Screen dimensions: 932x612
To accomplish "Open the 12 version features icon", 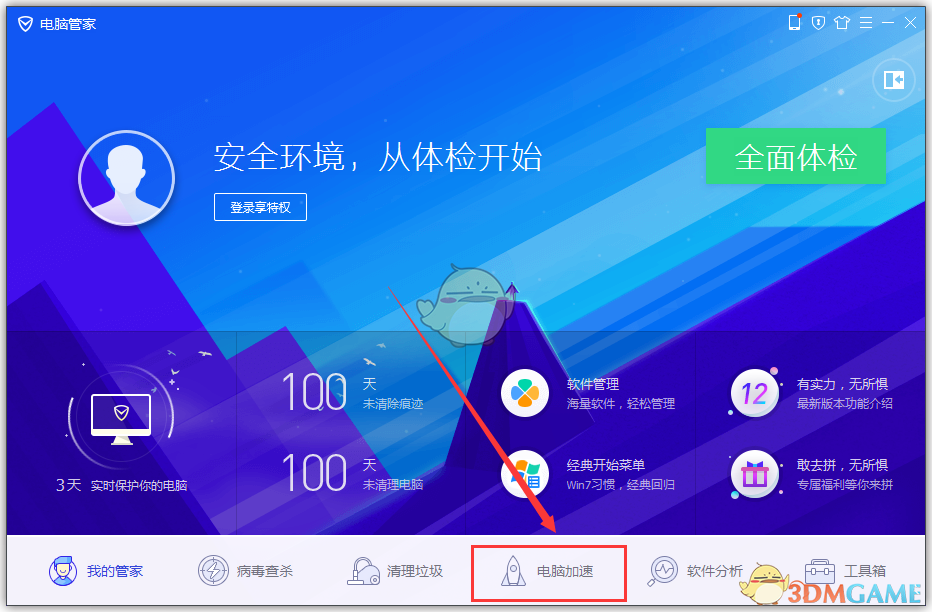I will coord(754,393).
